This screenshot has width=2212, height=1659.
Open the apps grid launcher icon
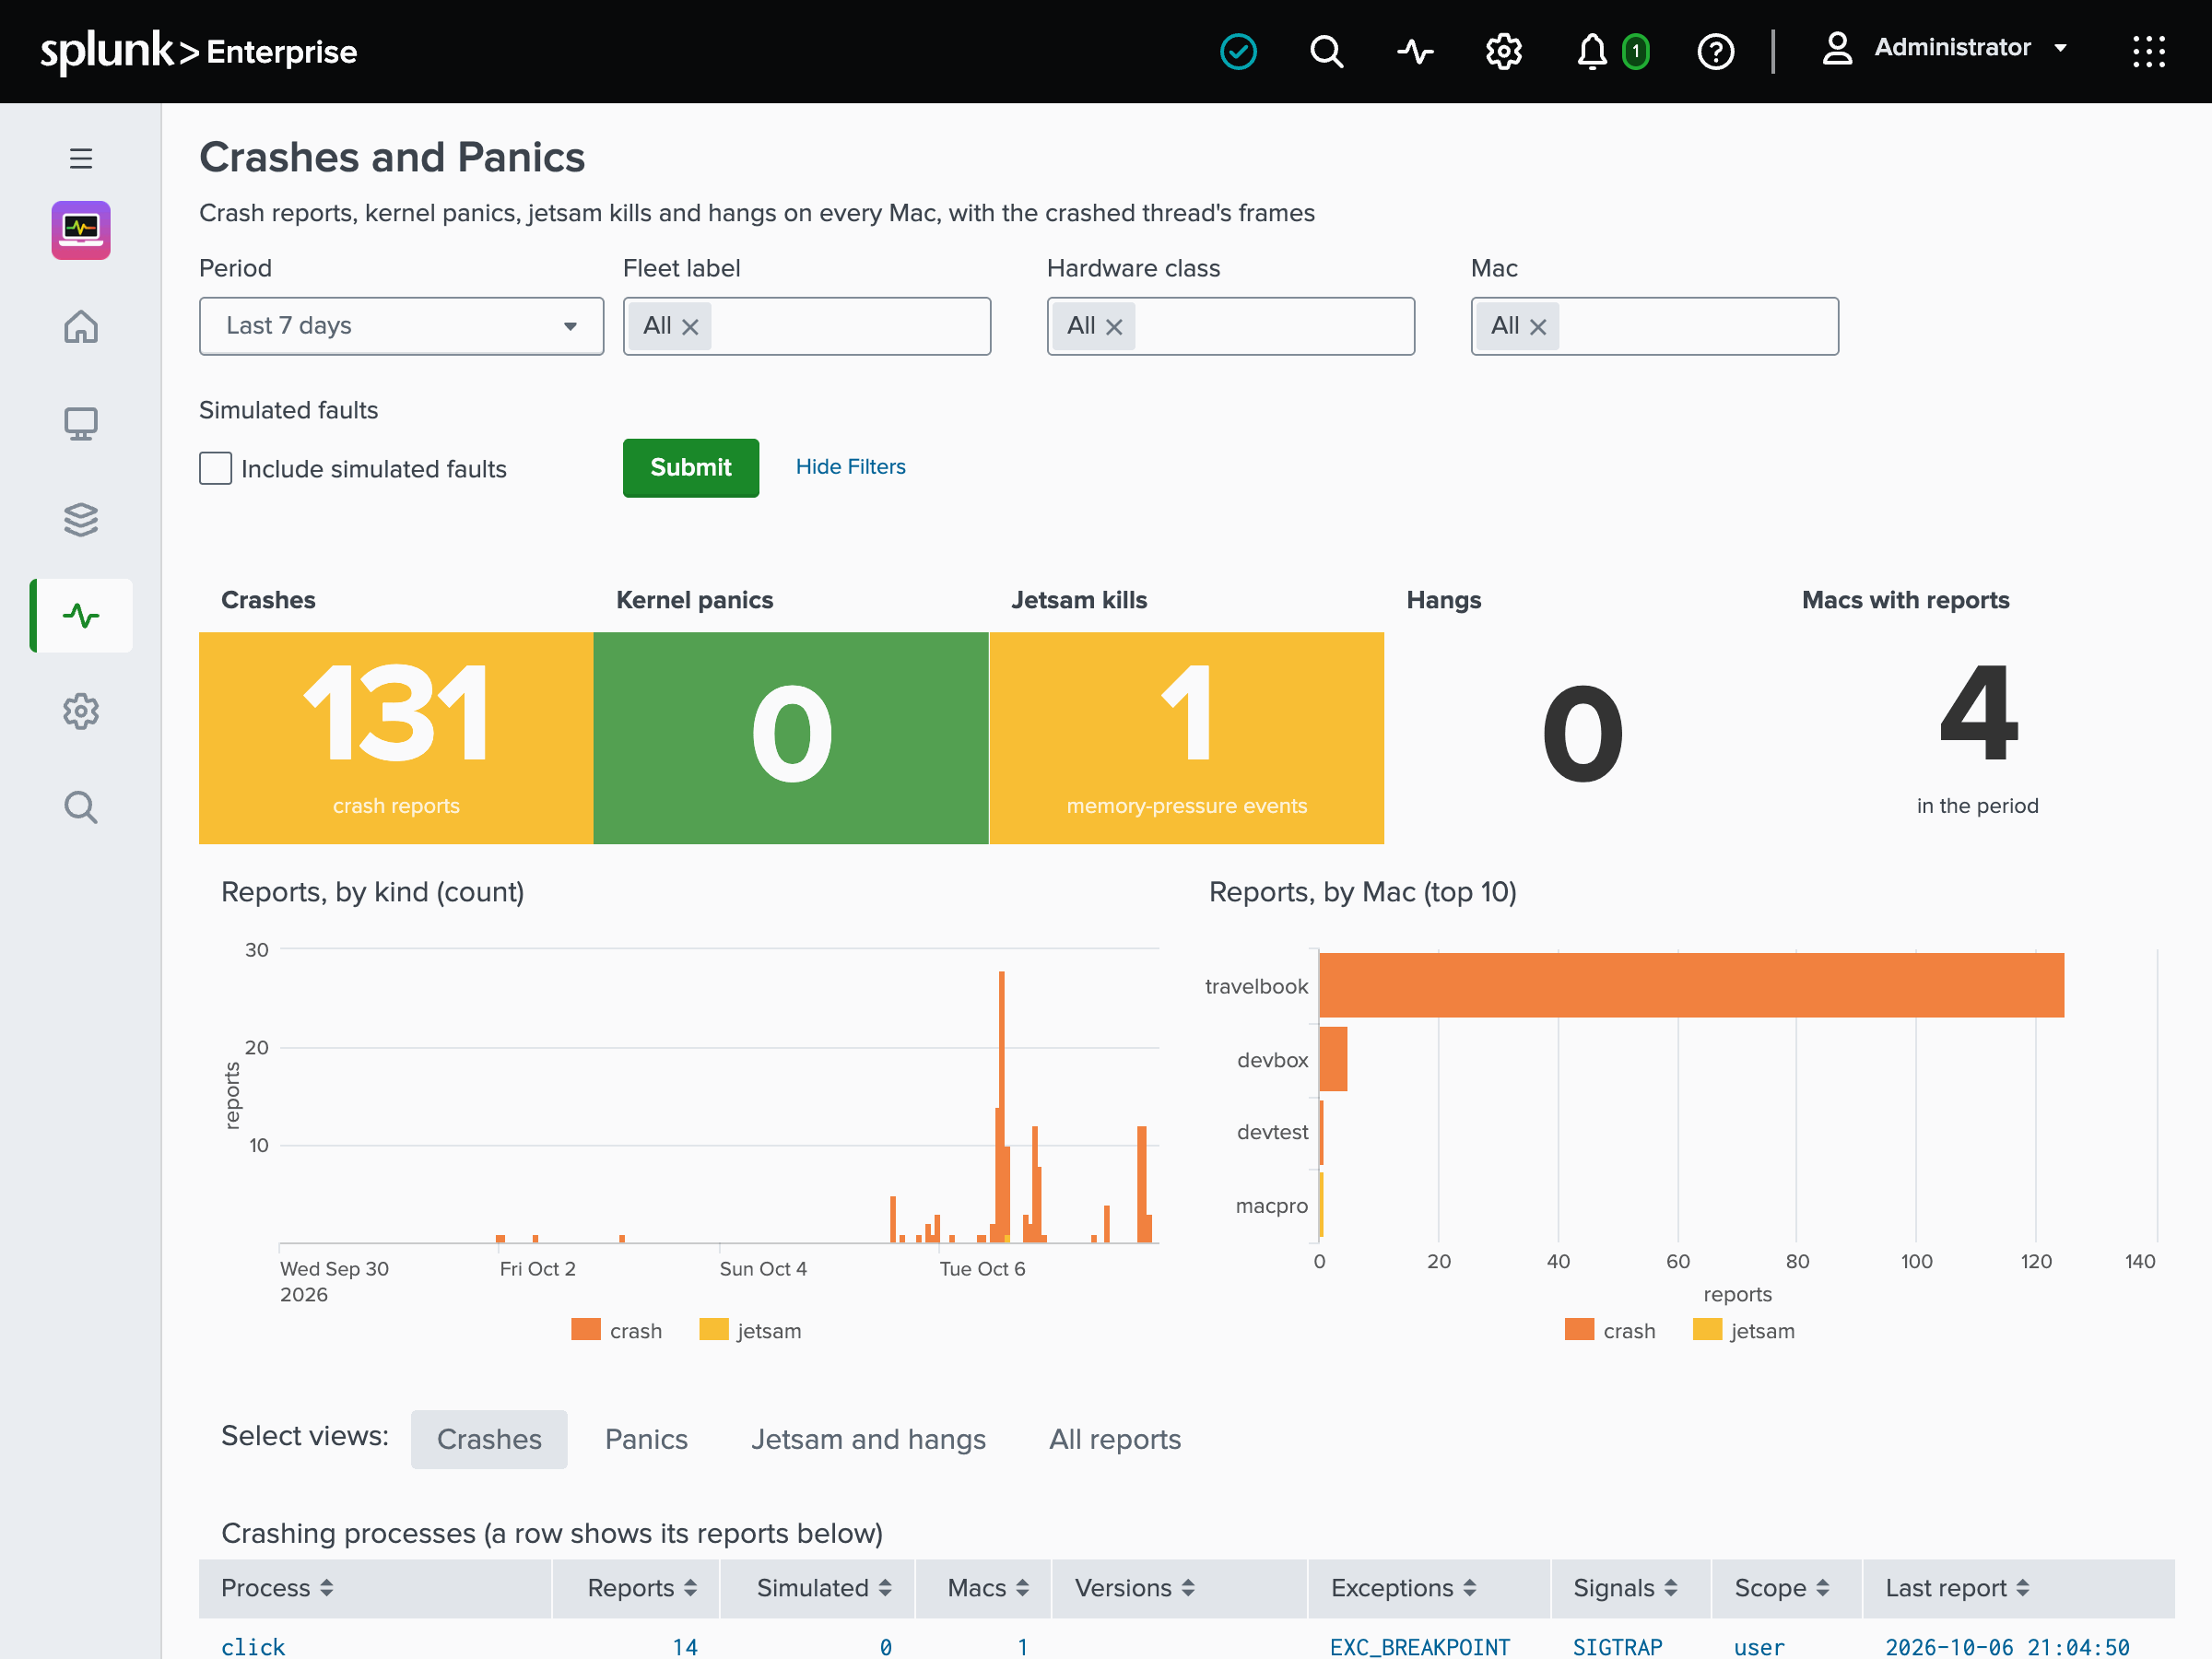coord(2148,51)
